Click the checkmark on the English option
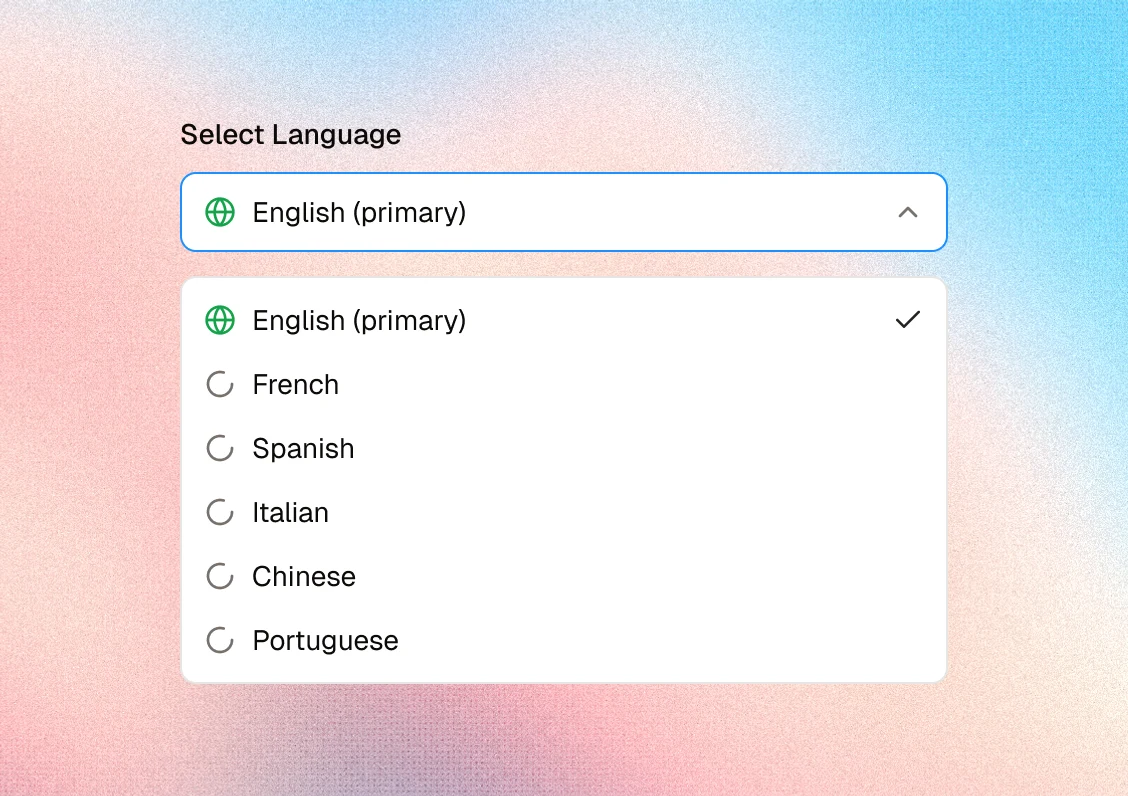The height and width of the screenshot is (796, 1128). click(x=908, y=320)
